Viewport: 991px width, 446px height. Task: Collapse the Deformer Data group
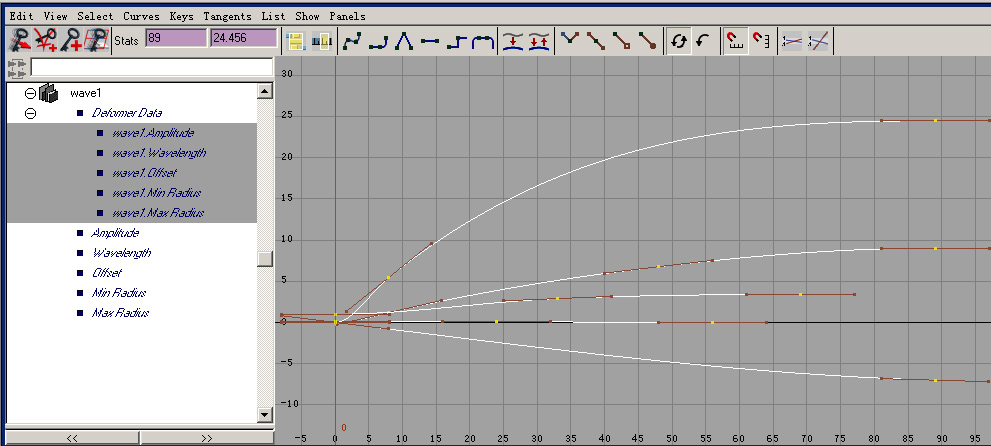pos(30,114)
